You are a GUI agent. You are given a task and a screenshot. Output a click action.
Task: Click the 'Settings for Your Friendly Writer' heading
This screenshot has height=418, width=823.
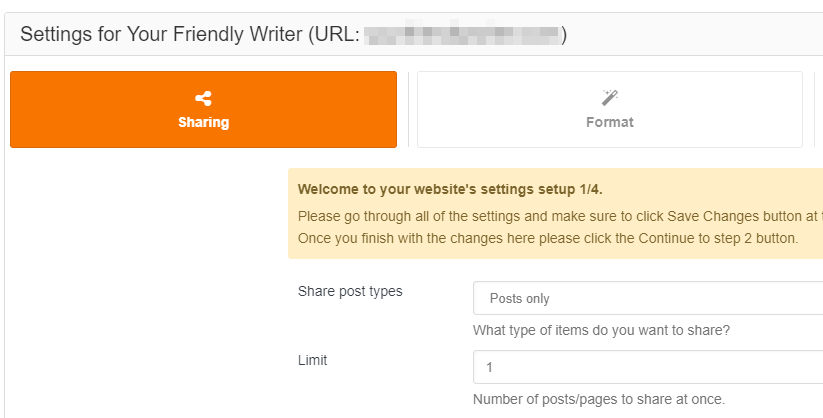coord(161,35)
